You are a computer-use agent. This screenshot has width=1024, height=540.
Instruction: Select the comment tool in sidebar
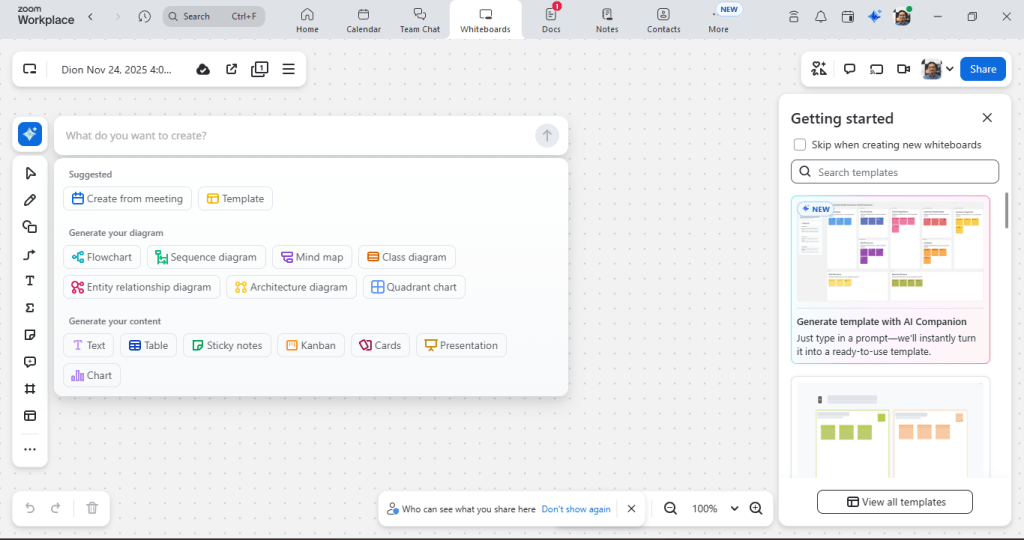coord(30,362)
